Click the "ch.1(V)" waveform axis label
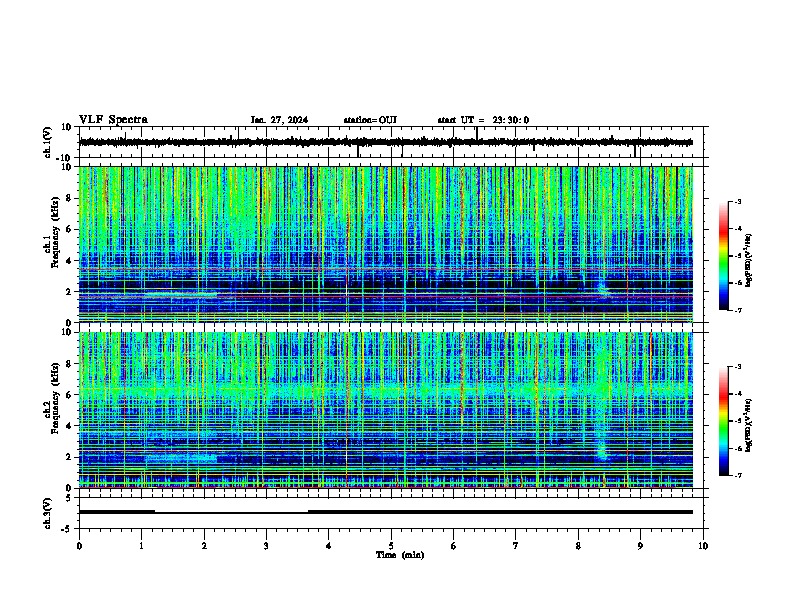Screen dimensions: 792x612 pyautogui.click(x=48, y=142)
